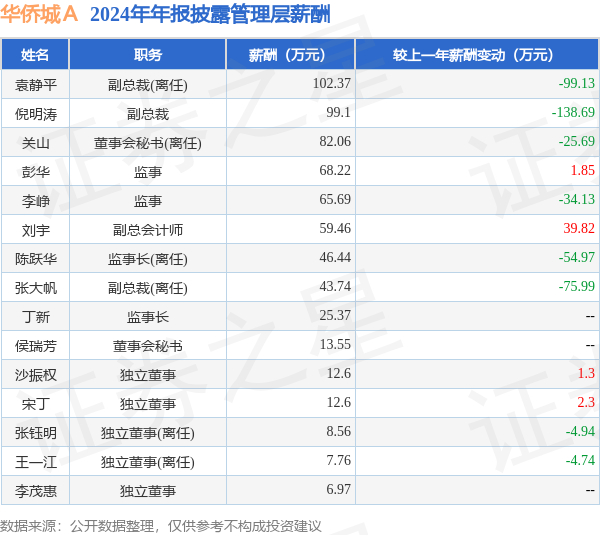The width and height of the screenshot is (600, 535).
Task: Click change value -75.99
Action: [x=577, y=286]
